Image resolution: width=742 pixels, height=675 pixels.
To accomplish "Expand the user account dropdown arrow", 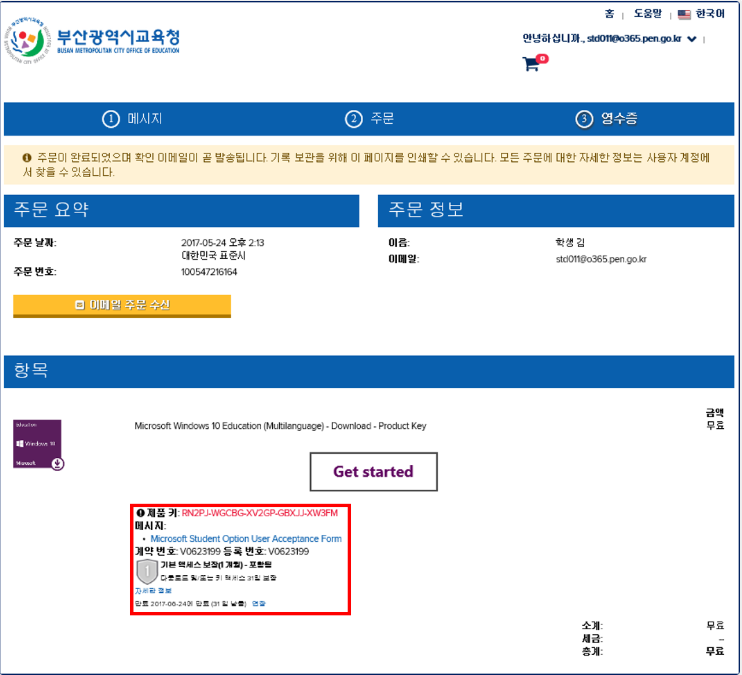I will [692, 40].
